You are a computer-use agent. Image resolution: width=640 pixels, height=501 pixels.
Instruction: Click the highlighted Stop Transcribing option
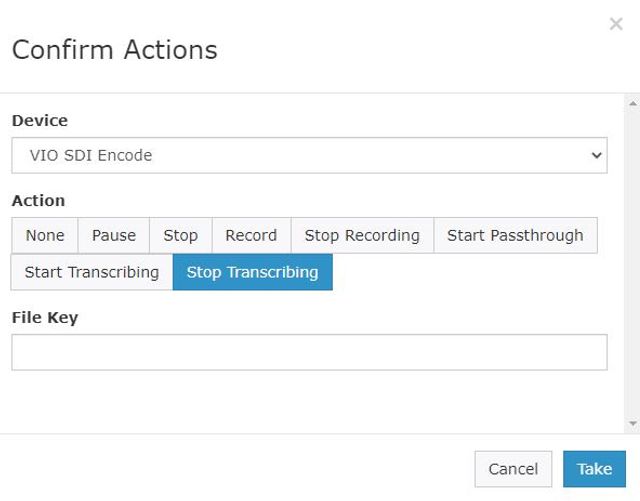[252, 272]
